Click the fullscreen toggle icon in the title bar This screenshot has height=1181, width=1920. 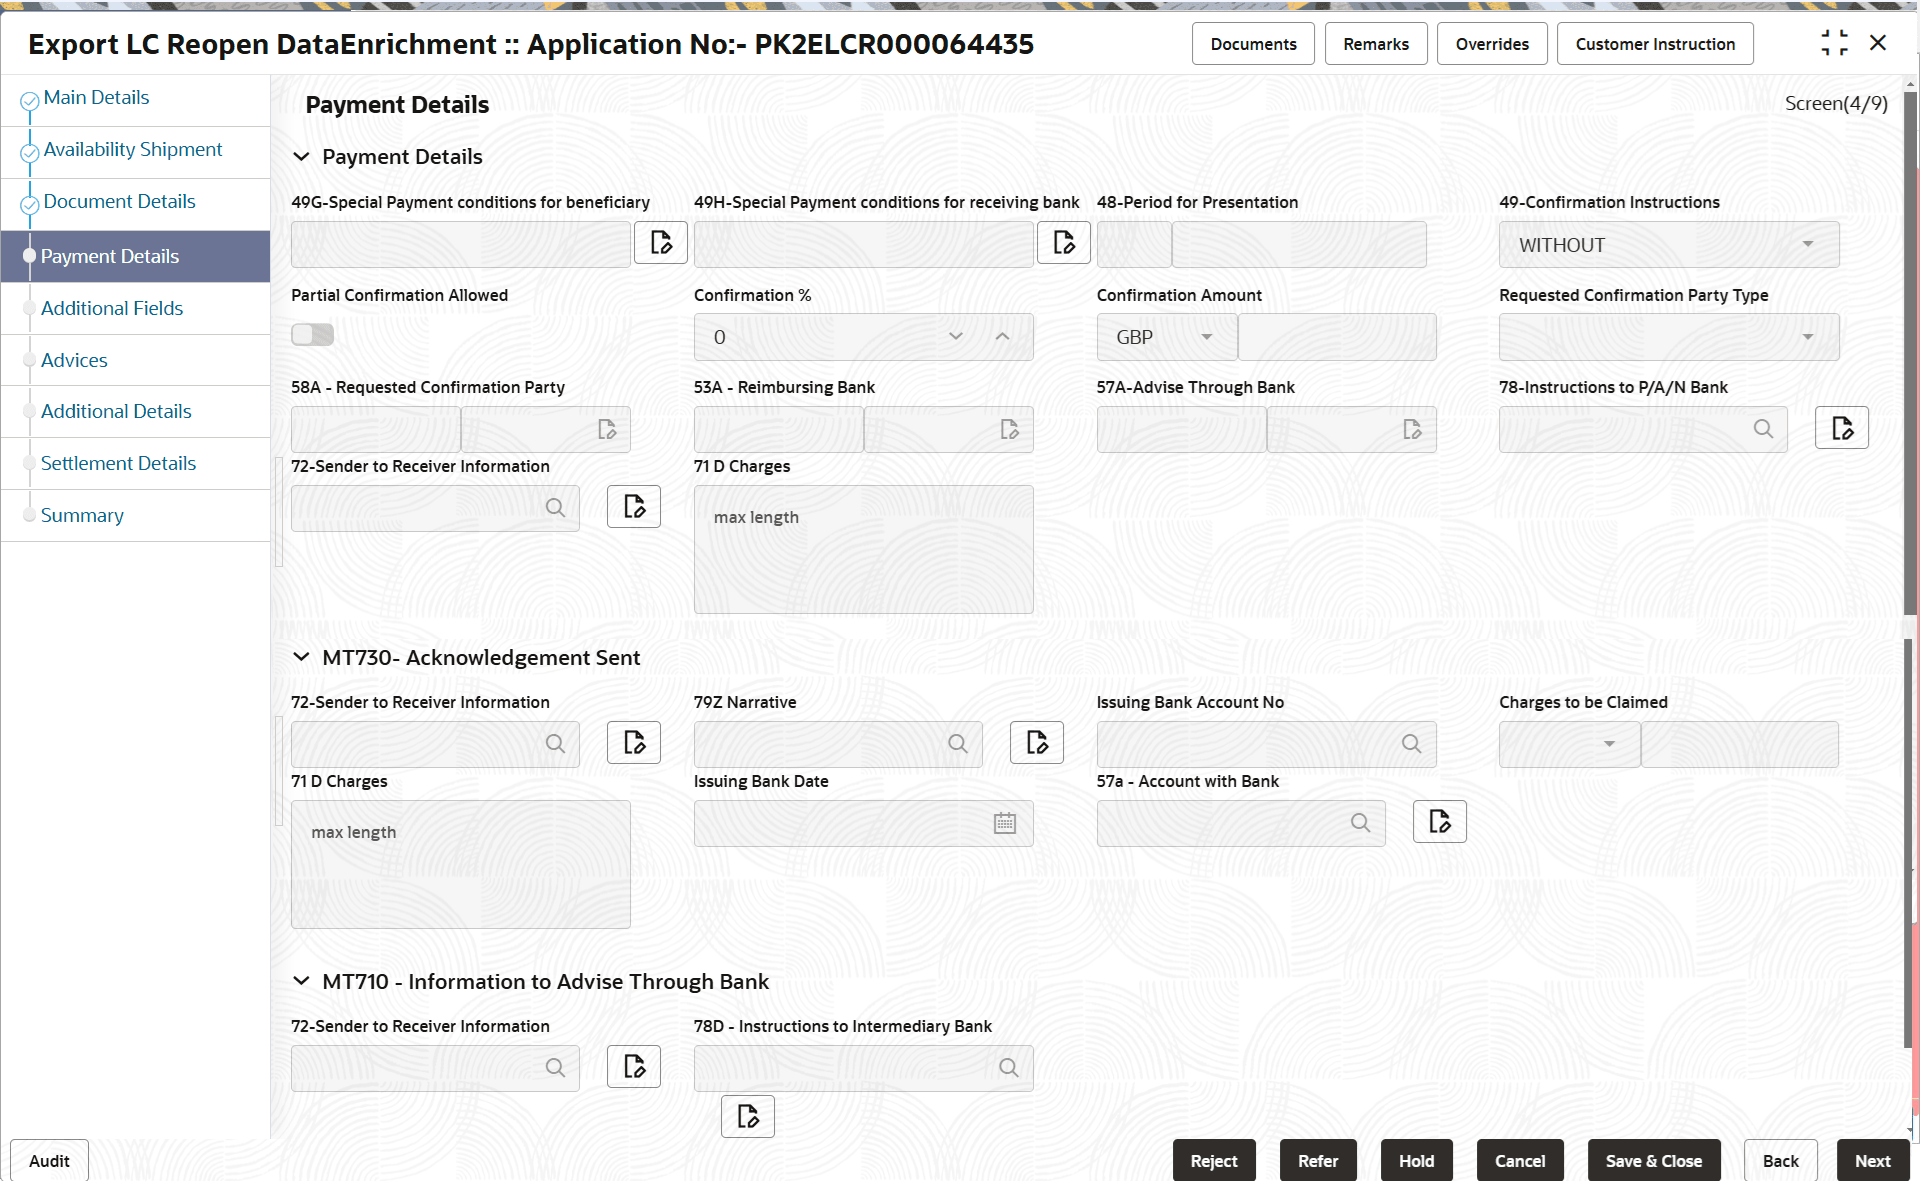coord(1835,42)
